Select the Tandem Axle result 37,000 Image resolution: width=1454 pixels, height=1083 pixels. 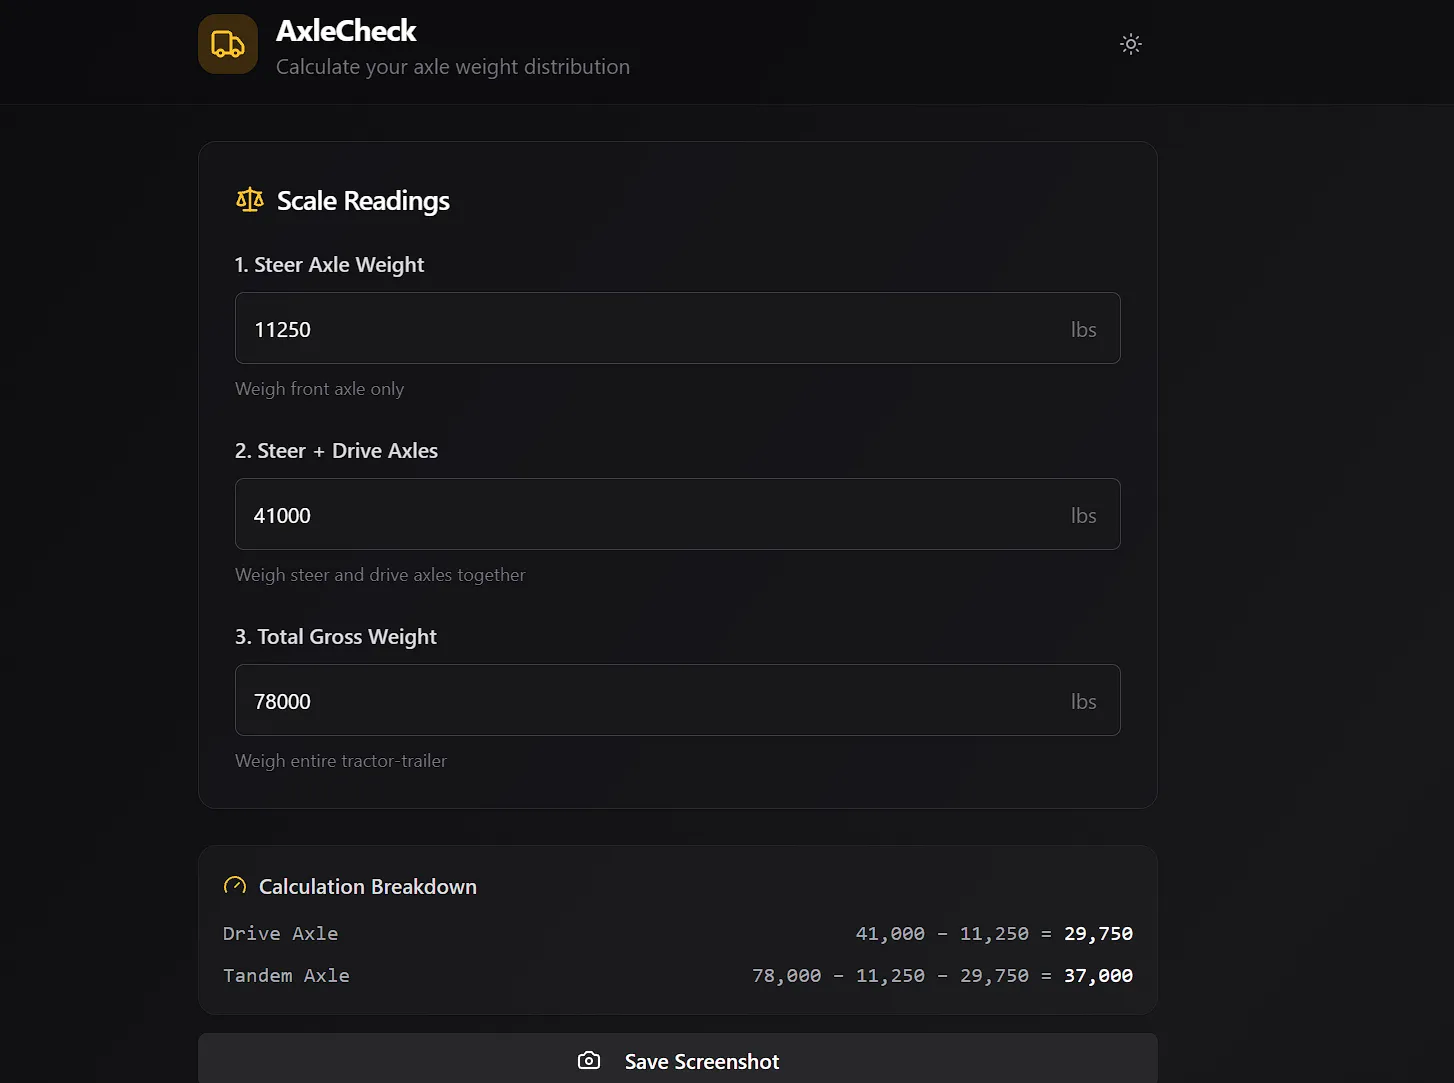tap(1098, 976)
